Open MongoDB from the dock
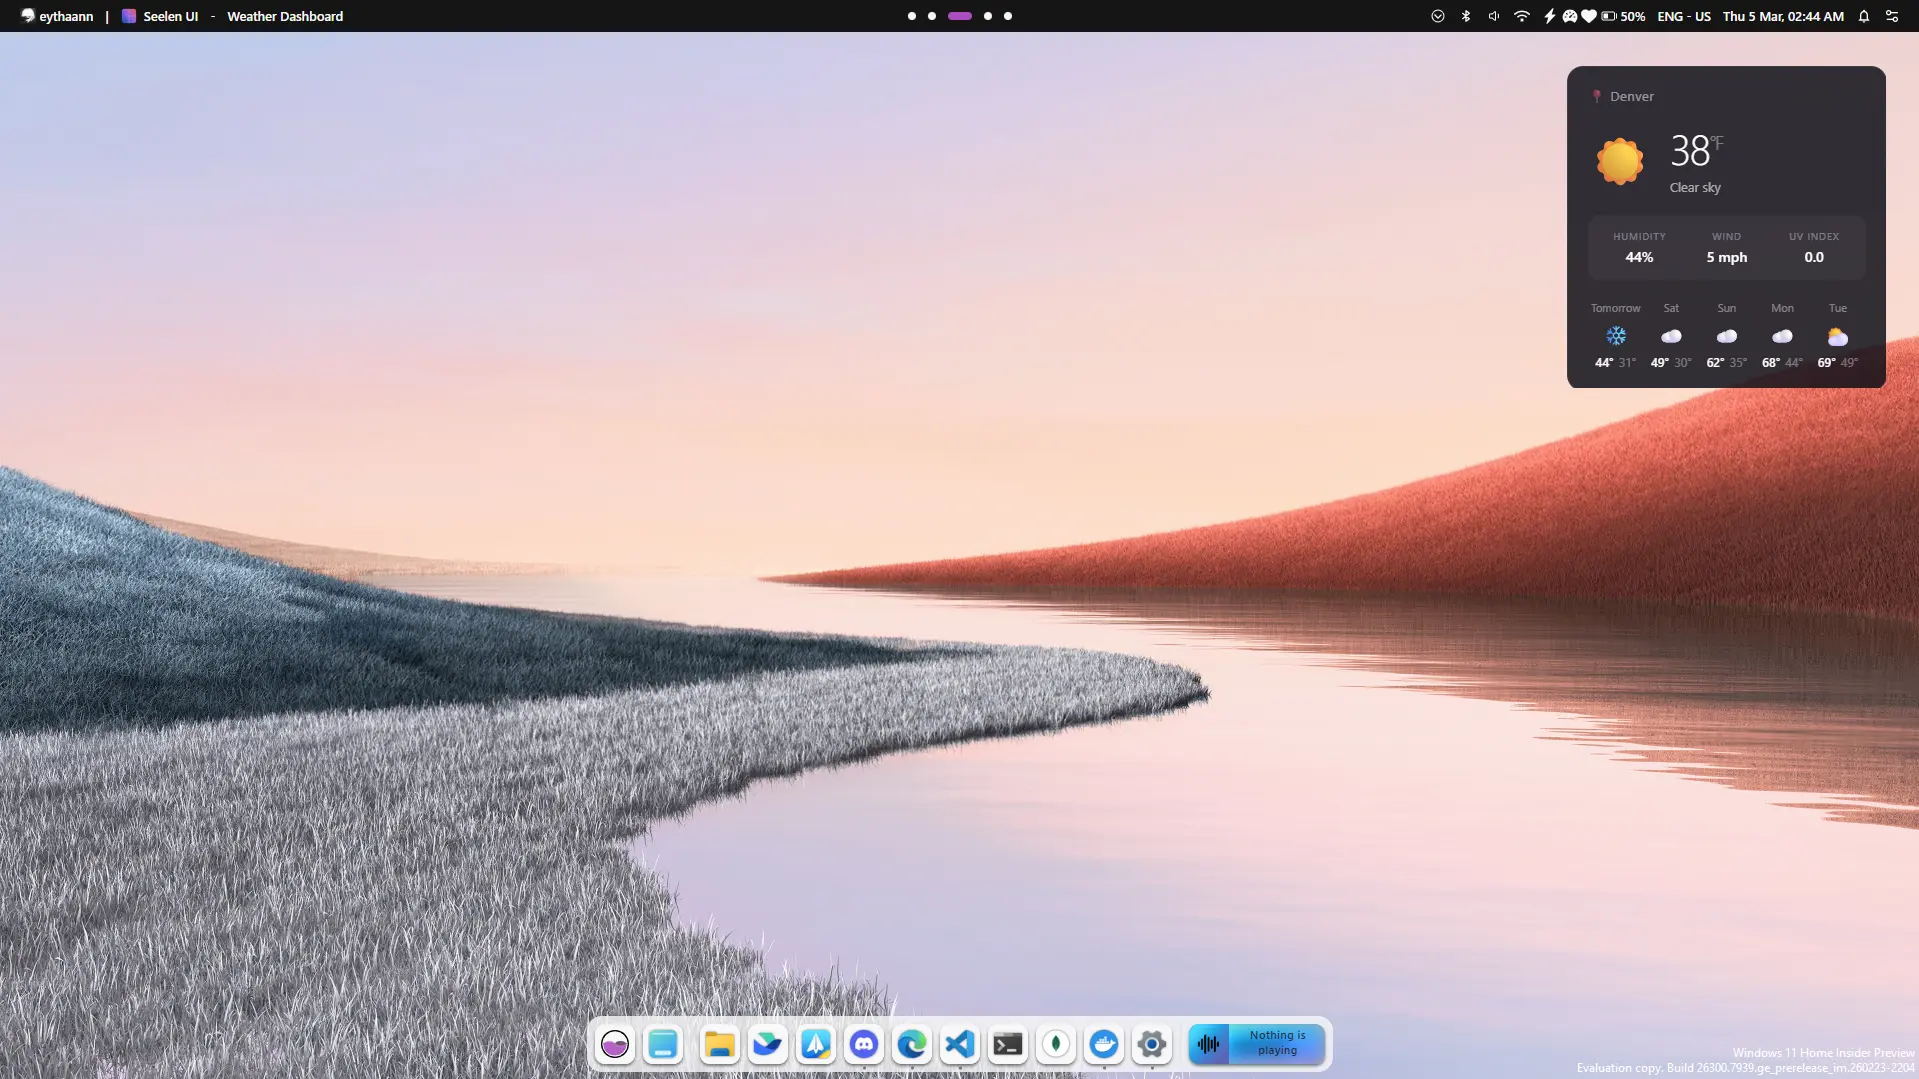Screen dimensions: 1919x1079 pyautogui.click(x=1055, y=1044)
